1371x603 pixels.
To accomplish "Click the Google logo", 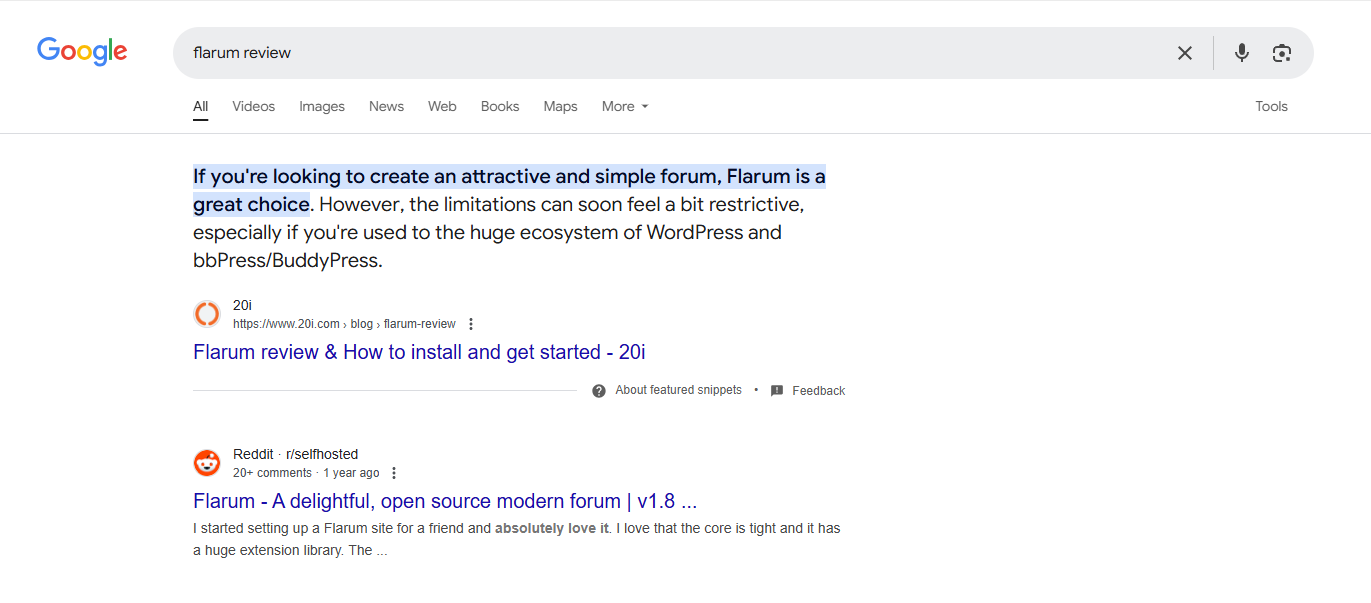I will coord(82,51).
